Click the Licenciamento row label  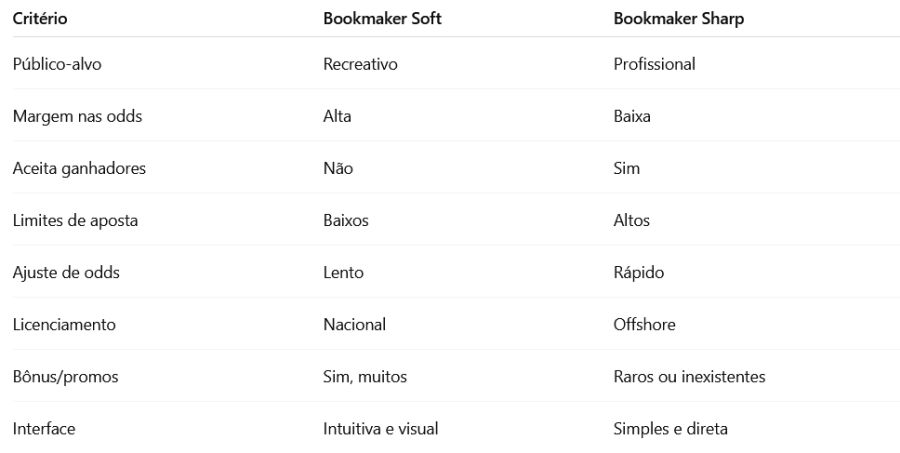pyautogui.click(x=64, y=324)
